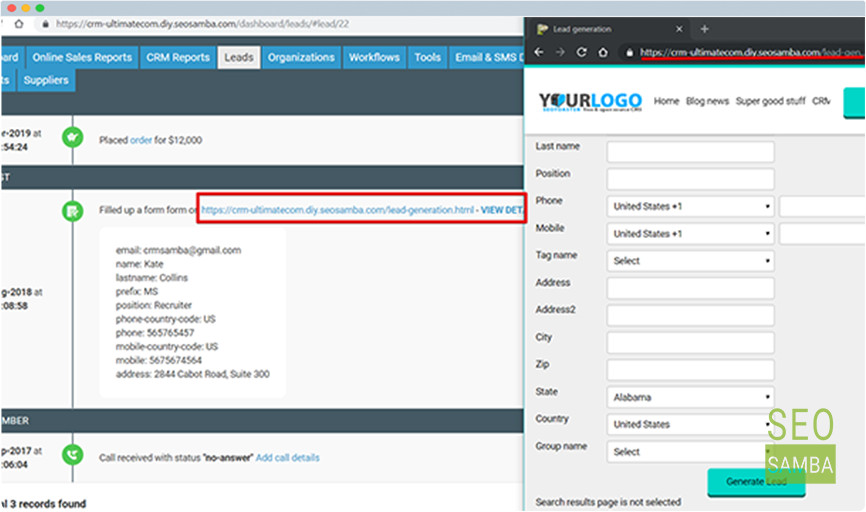This screenshot has height=512, width=866.
Task: Click the Generate Lead button
Action: pyautogui.click(x=756, y=482)
